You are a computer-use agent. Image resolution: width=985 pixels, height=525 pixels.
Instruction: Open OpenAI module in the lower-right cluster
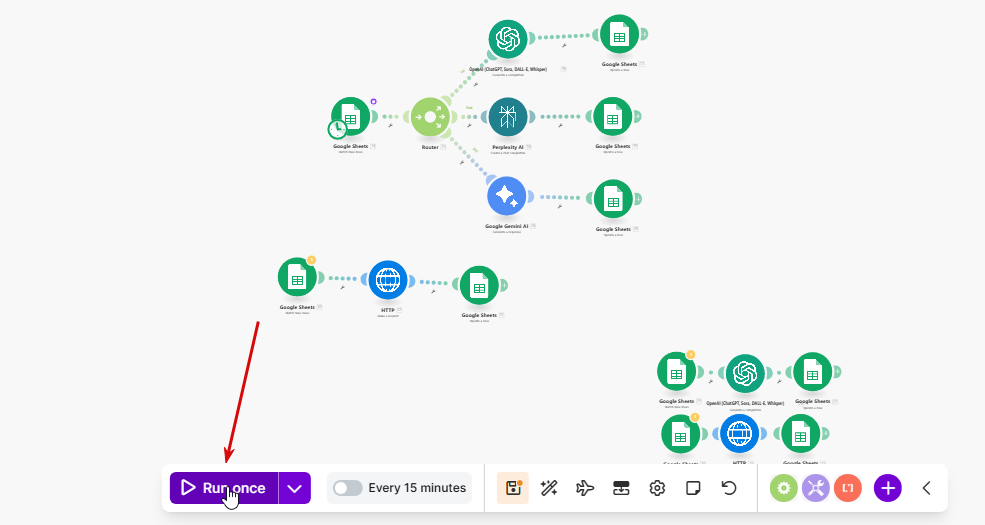pos(745,374)
